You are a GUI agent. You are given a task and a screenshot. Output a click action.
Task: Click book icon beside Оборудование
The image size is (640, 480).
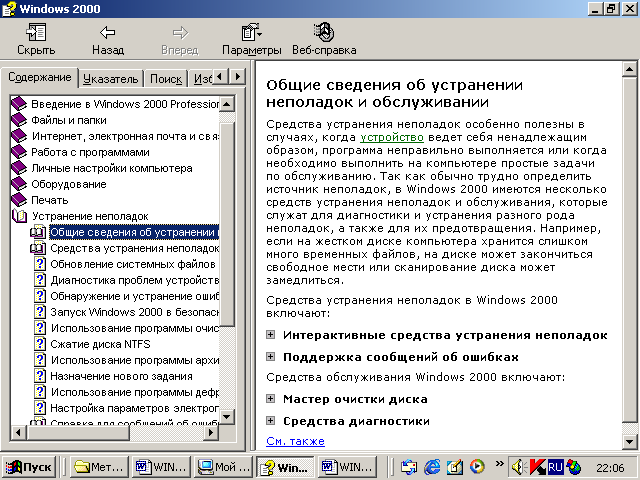pyautogui.click(x=19, y=184)
